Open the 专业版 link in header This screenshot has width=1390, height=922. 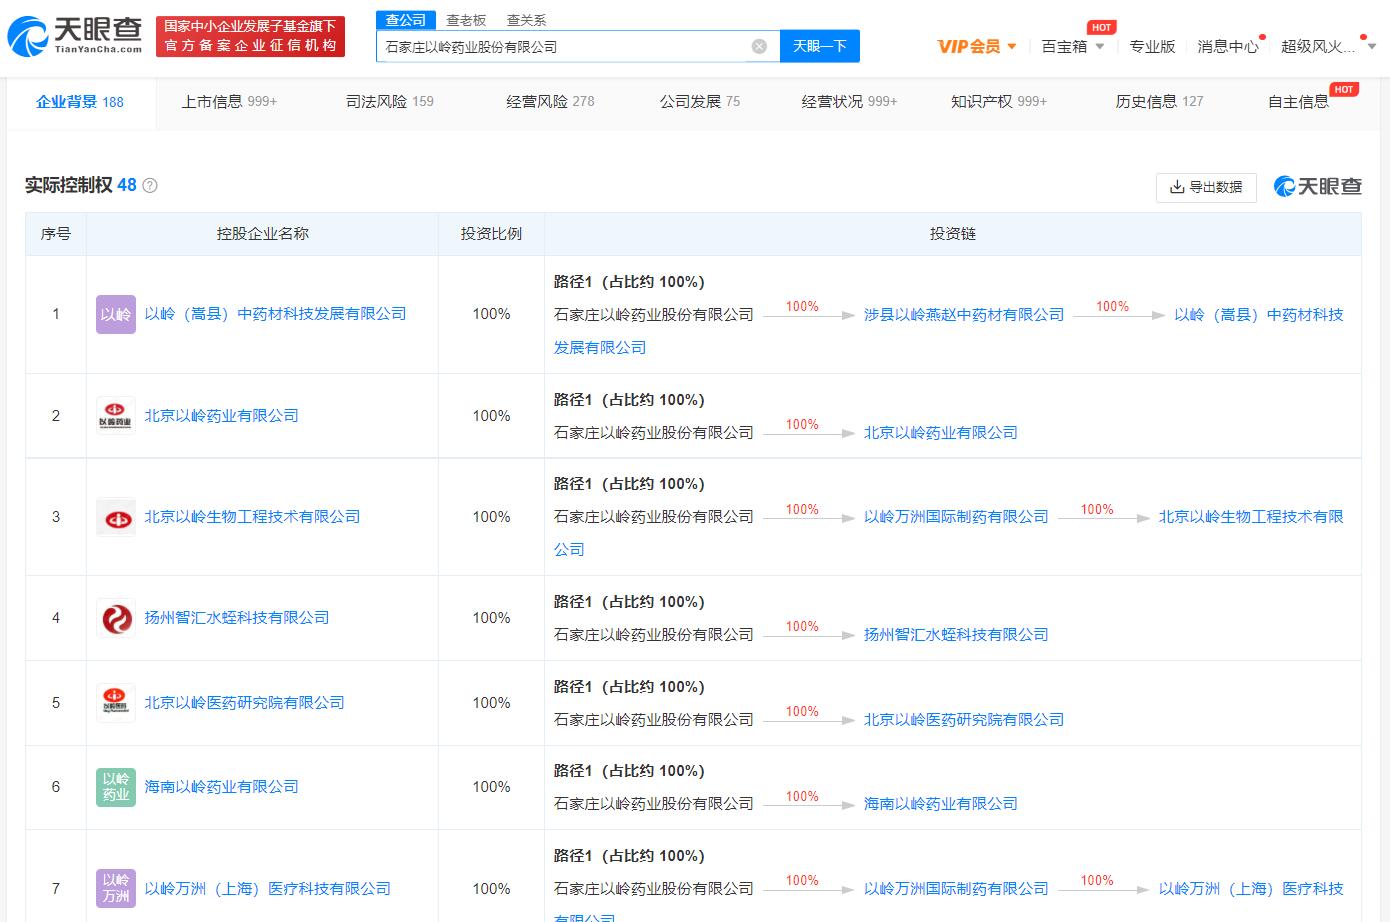pyautogui.click(x=1152, y=46)
